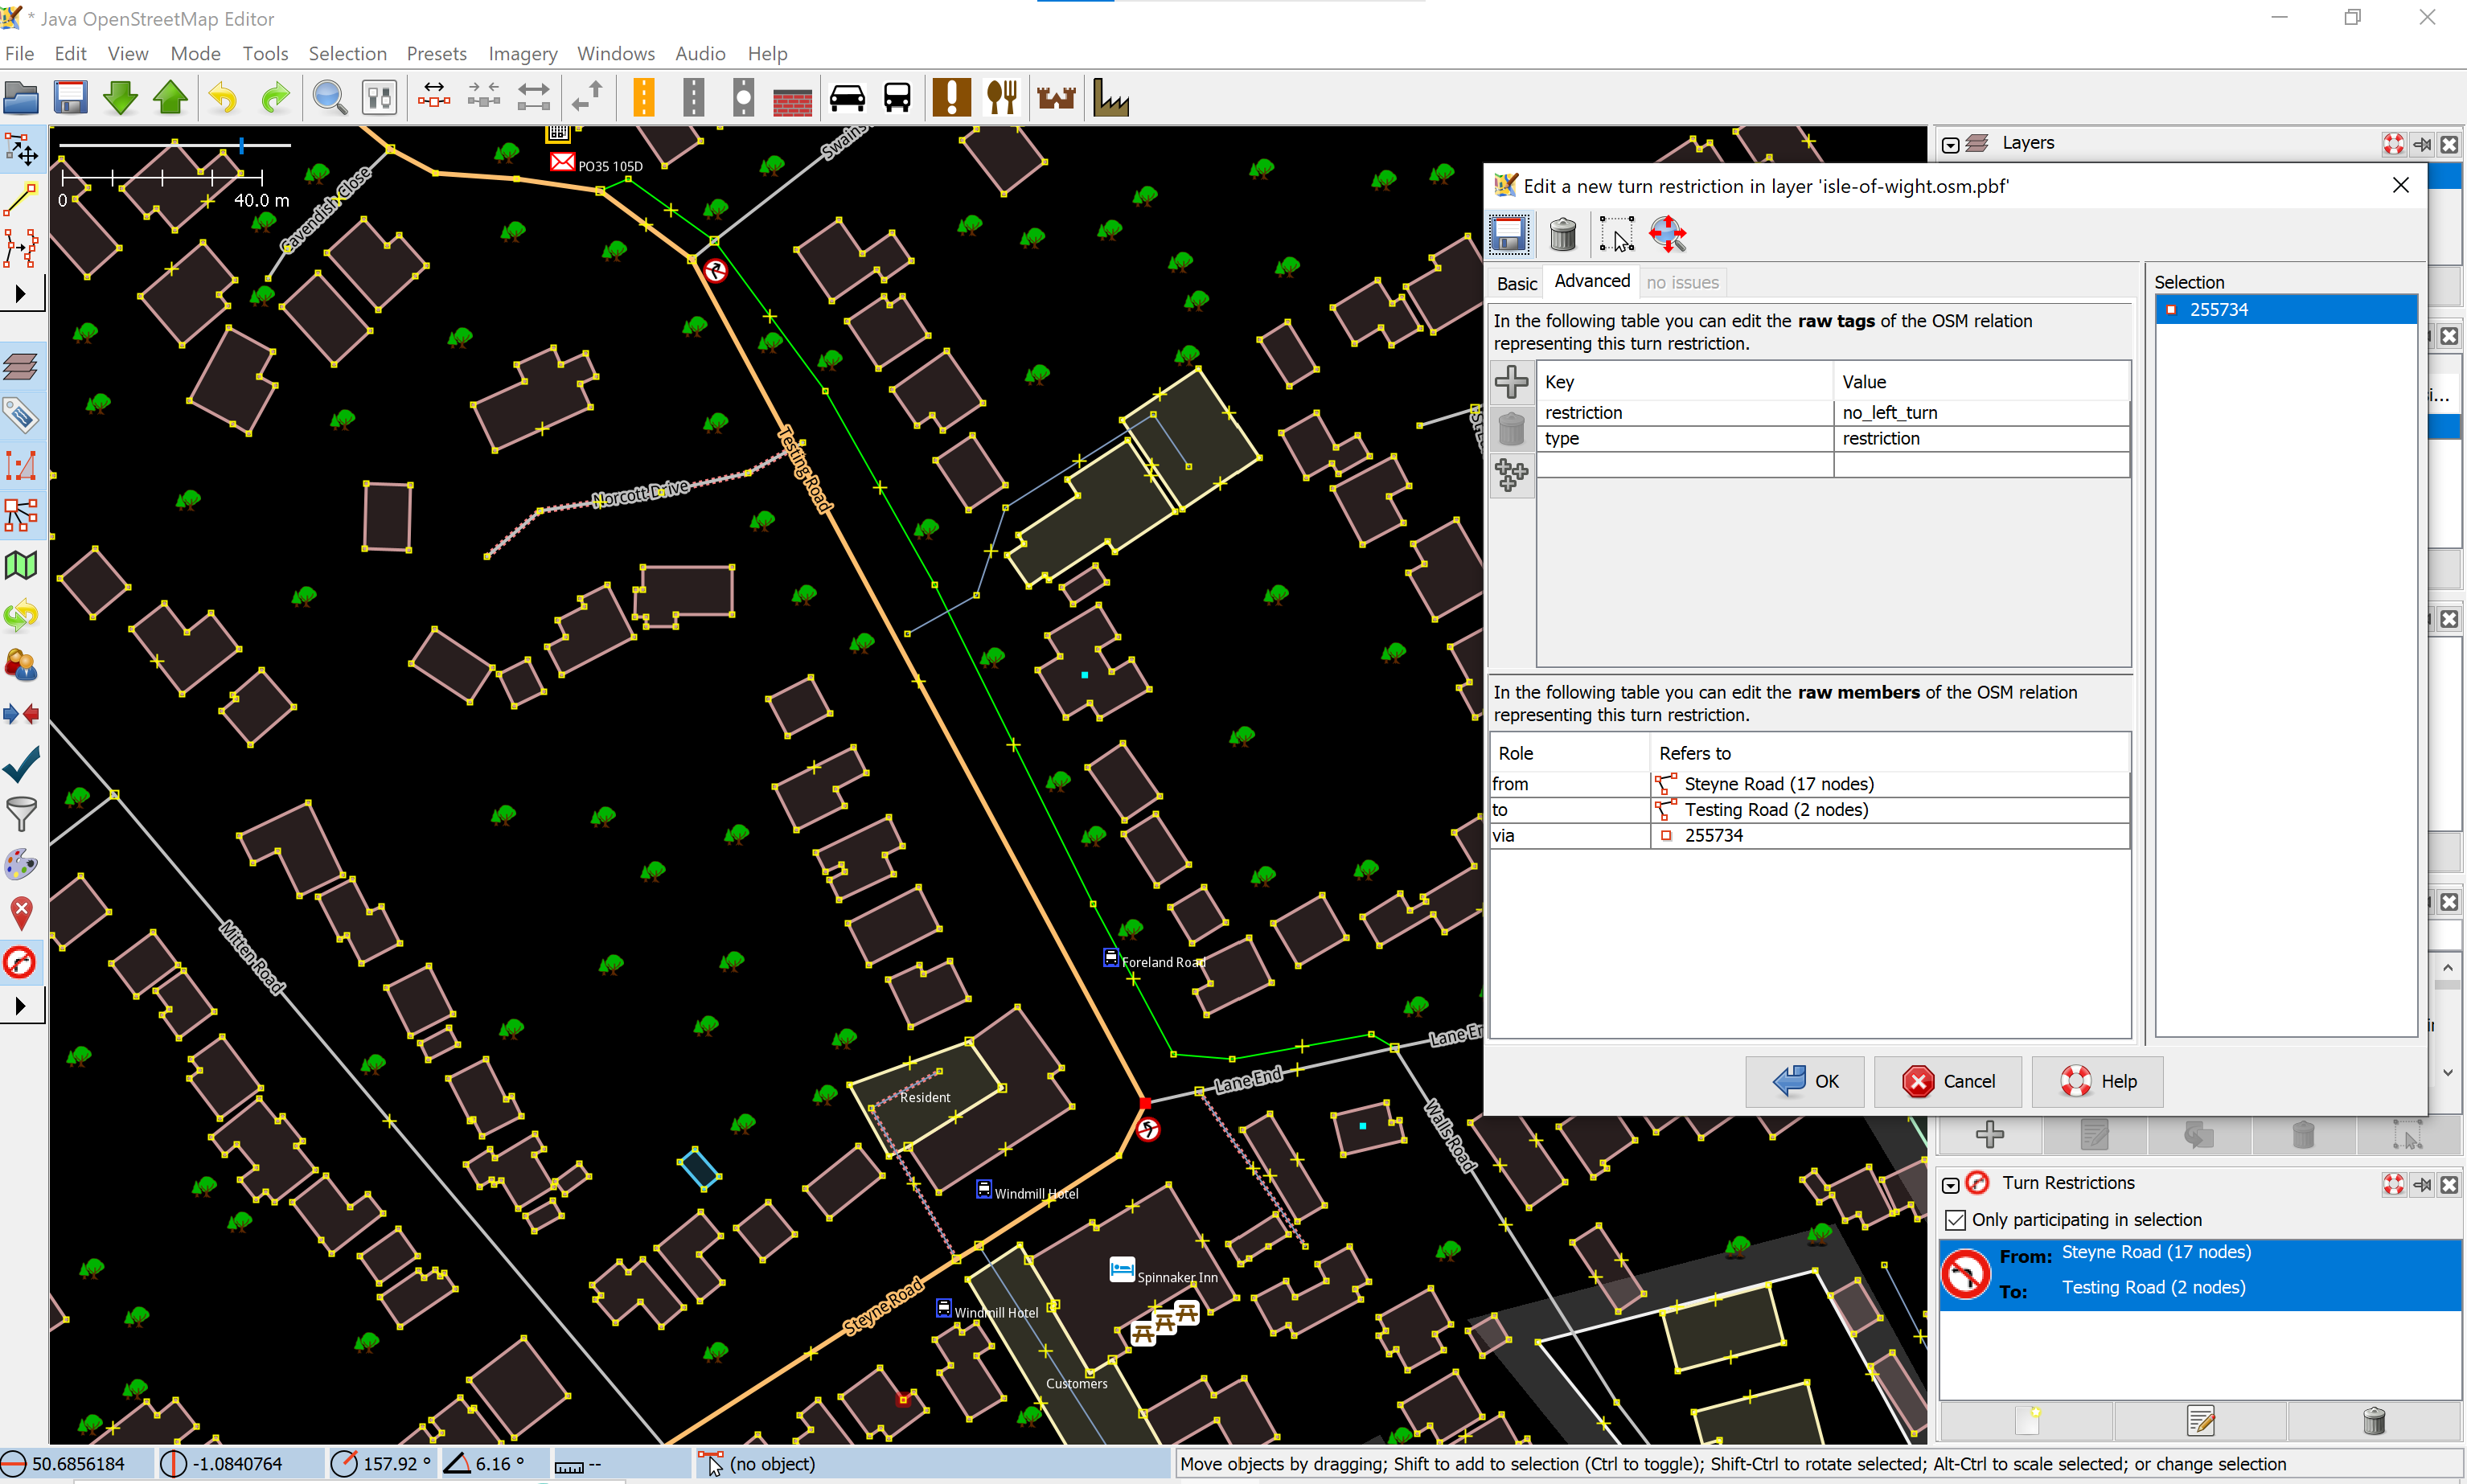Uncheck 'Only participating in selection'
This screenshot has height=1484, width=2467.
tap(1957, 1219)
